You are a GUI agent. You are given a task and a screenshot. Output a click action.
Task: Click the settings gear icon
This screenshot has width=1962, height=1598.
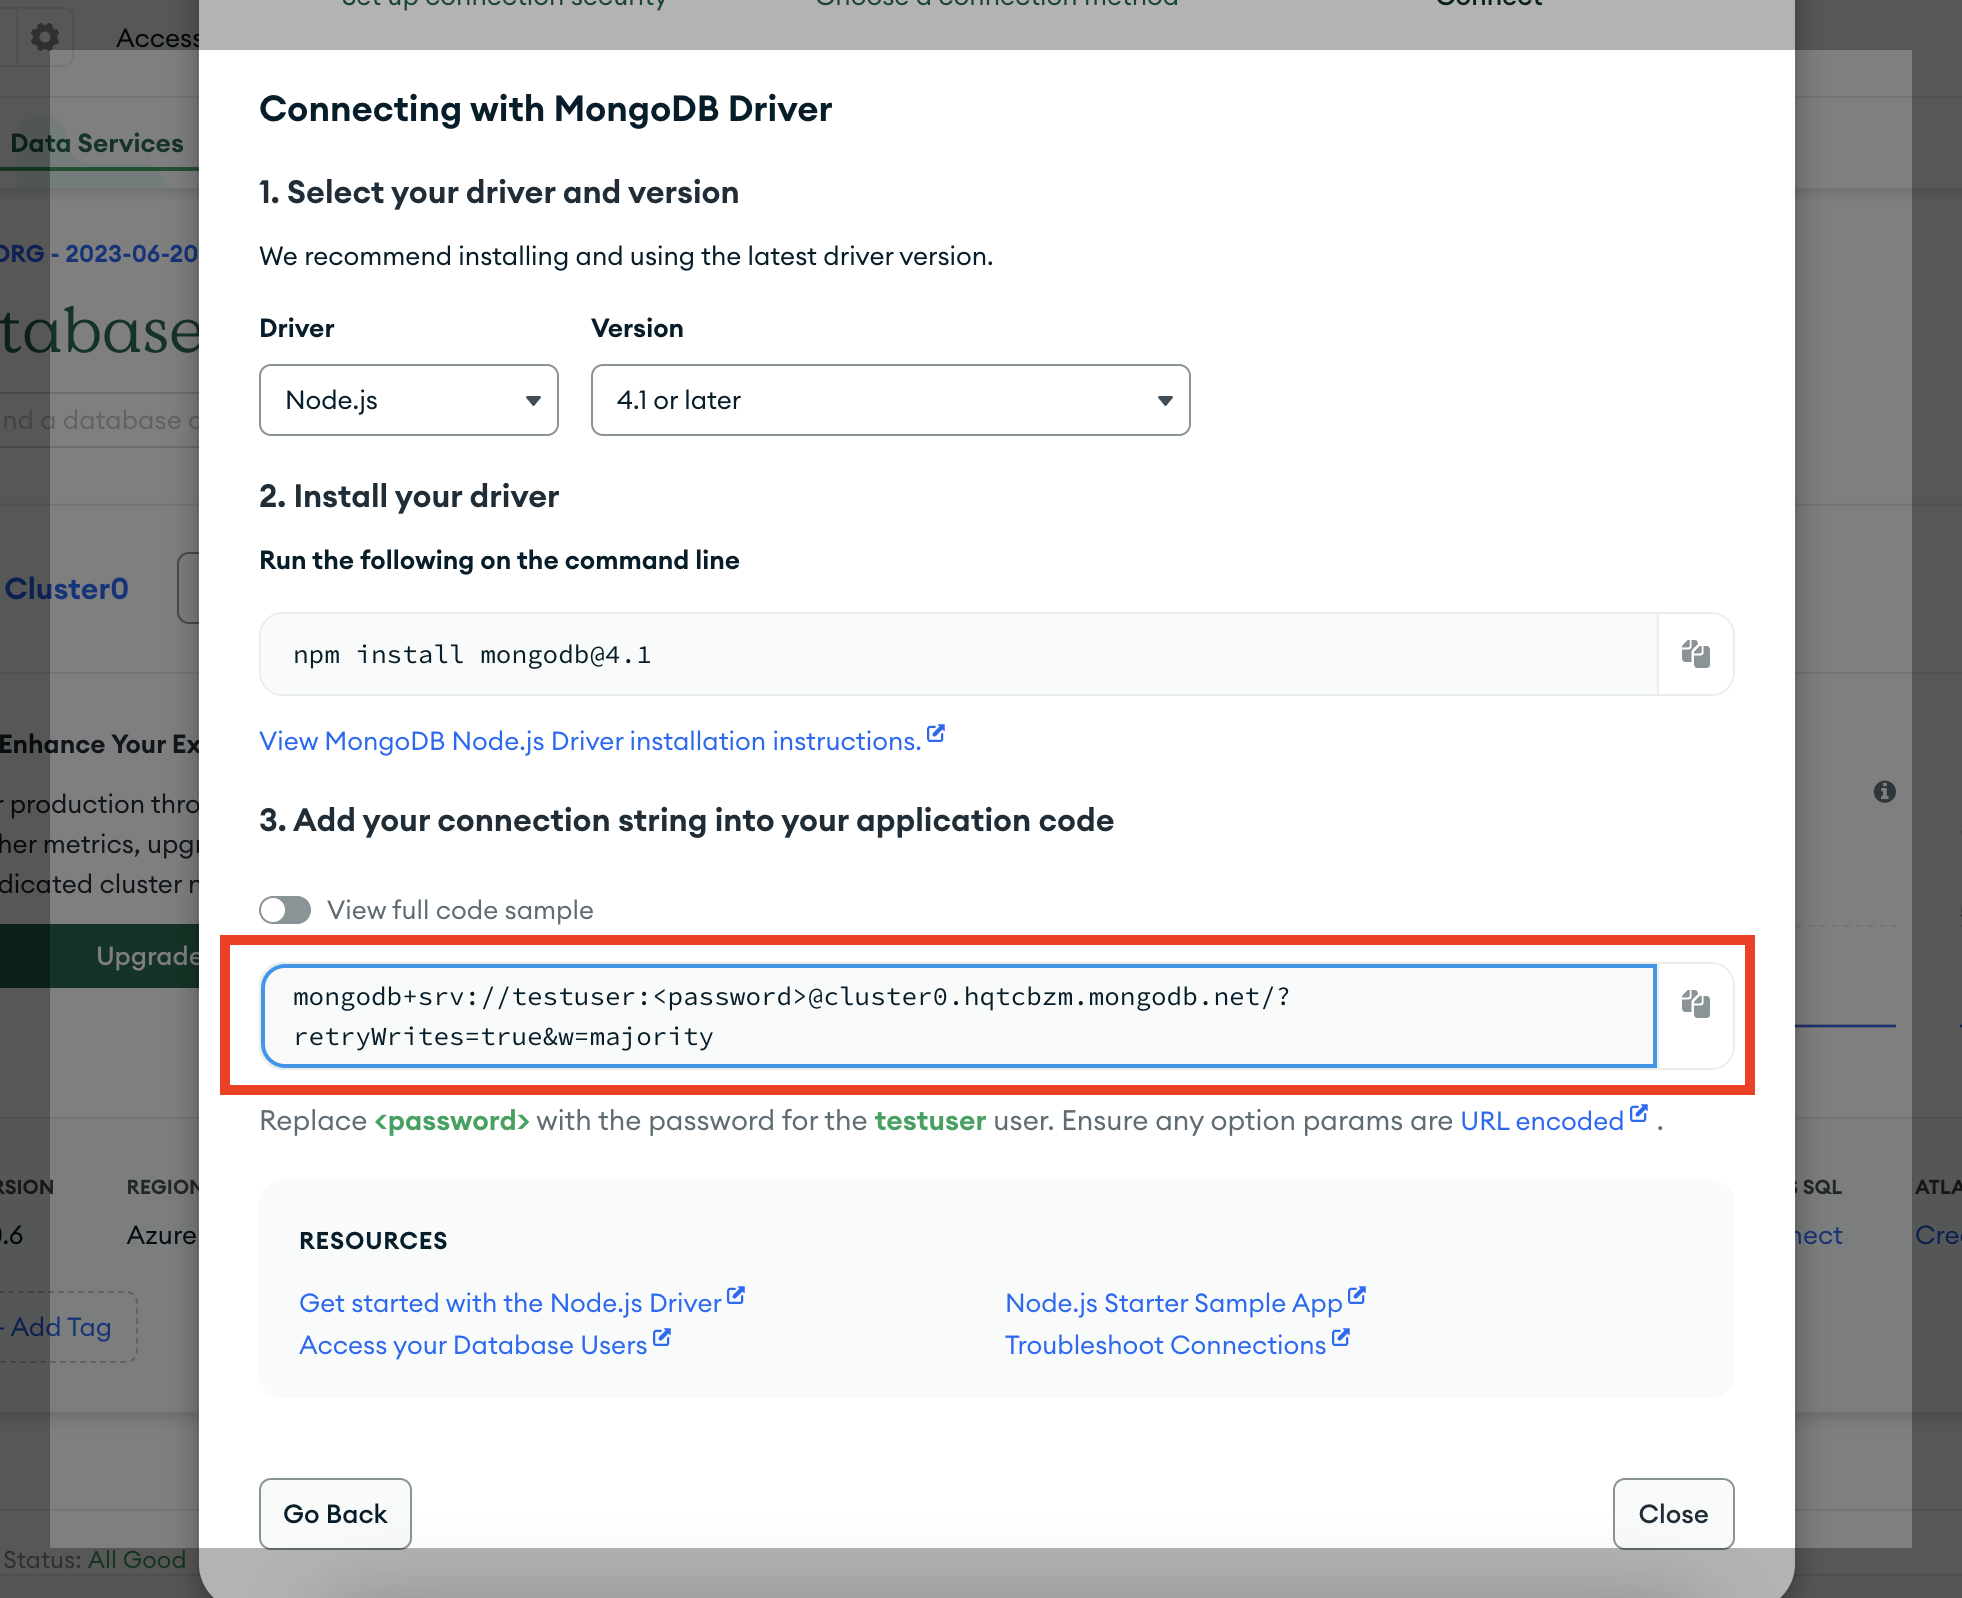click(x=45, y=37)
